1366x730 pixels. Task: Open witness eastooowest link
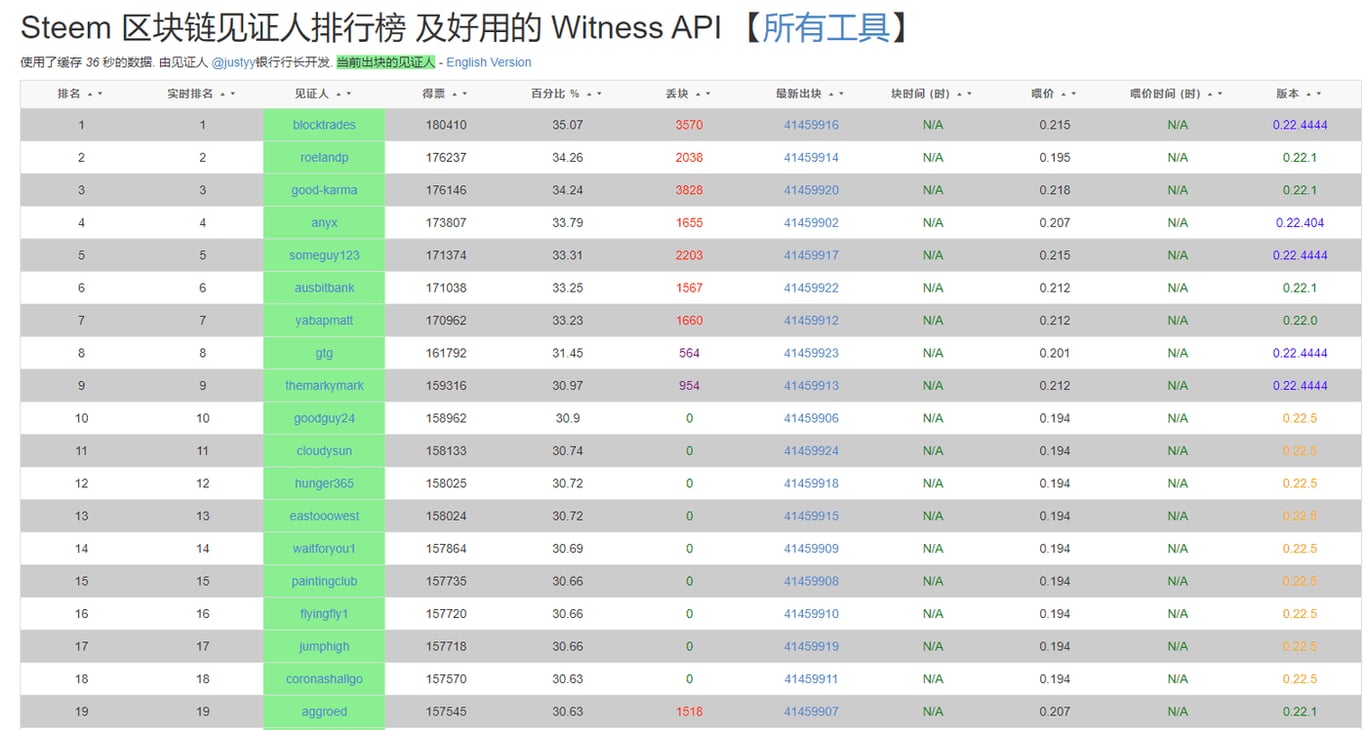coord(324,516)
